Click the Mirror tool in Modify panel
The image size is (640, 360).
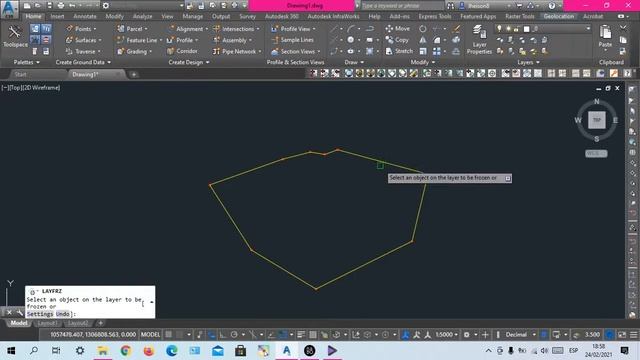(x=422, y=40)
